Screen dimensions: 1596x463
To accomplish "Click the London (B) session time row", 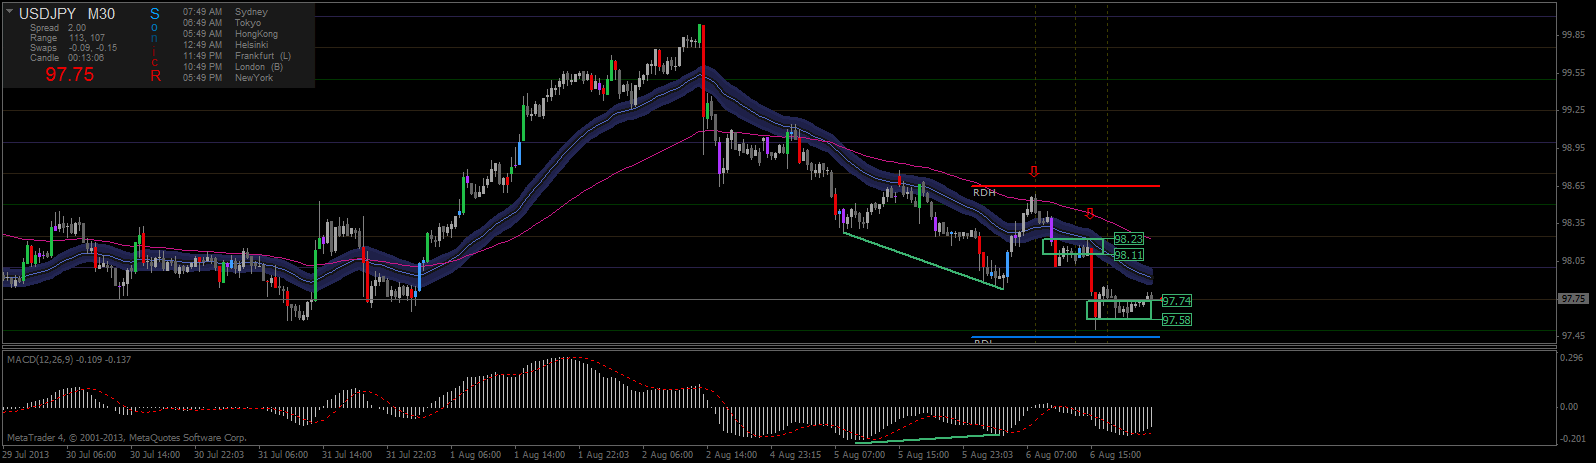I will point(233,67).
